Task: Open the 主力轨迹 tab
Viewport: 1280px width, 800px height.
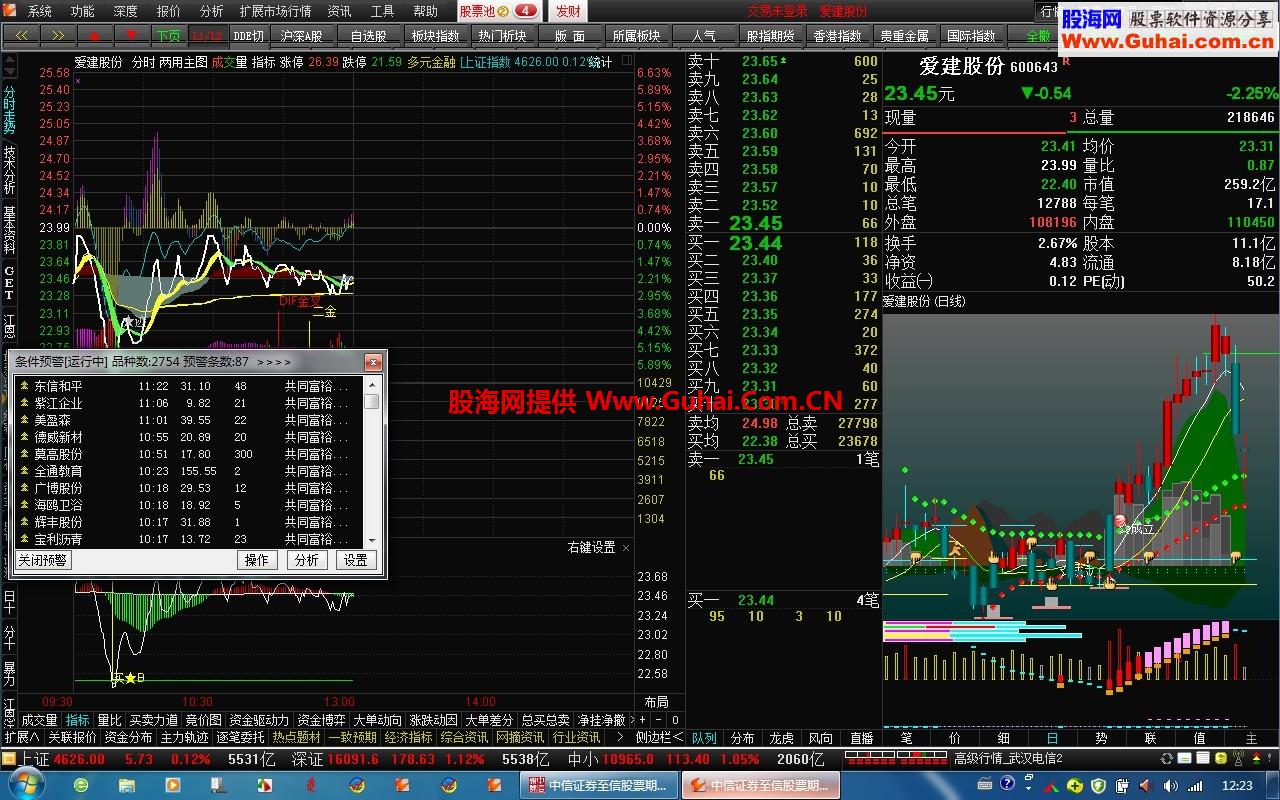Action: [185, 737]
